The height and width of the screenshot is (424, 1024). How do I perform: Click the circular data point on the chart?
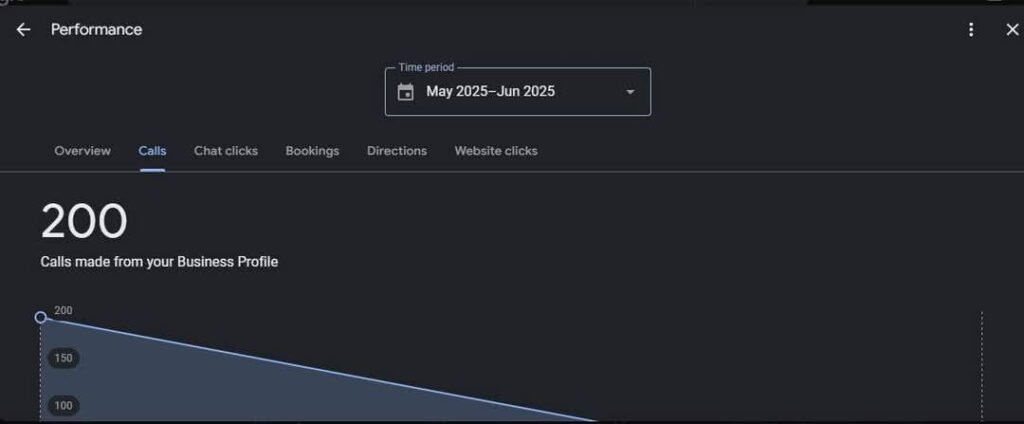[x=41, y=317]
